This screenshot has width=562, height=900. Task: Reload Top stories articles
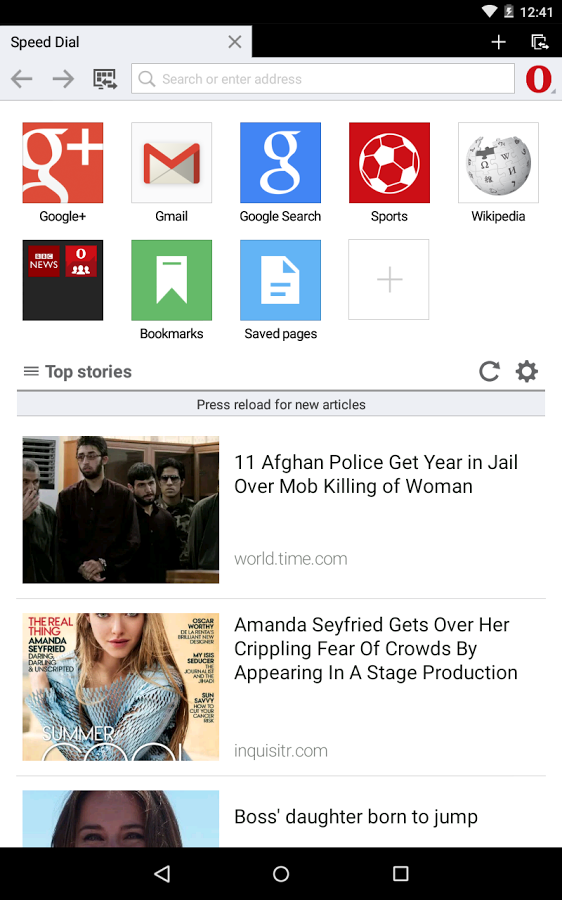point(489,371)
